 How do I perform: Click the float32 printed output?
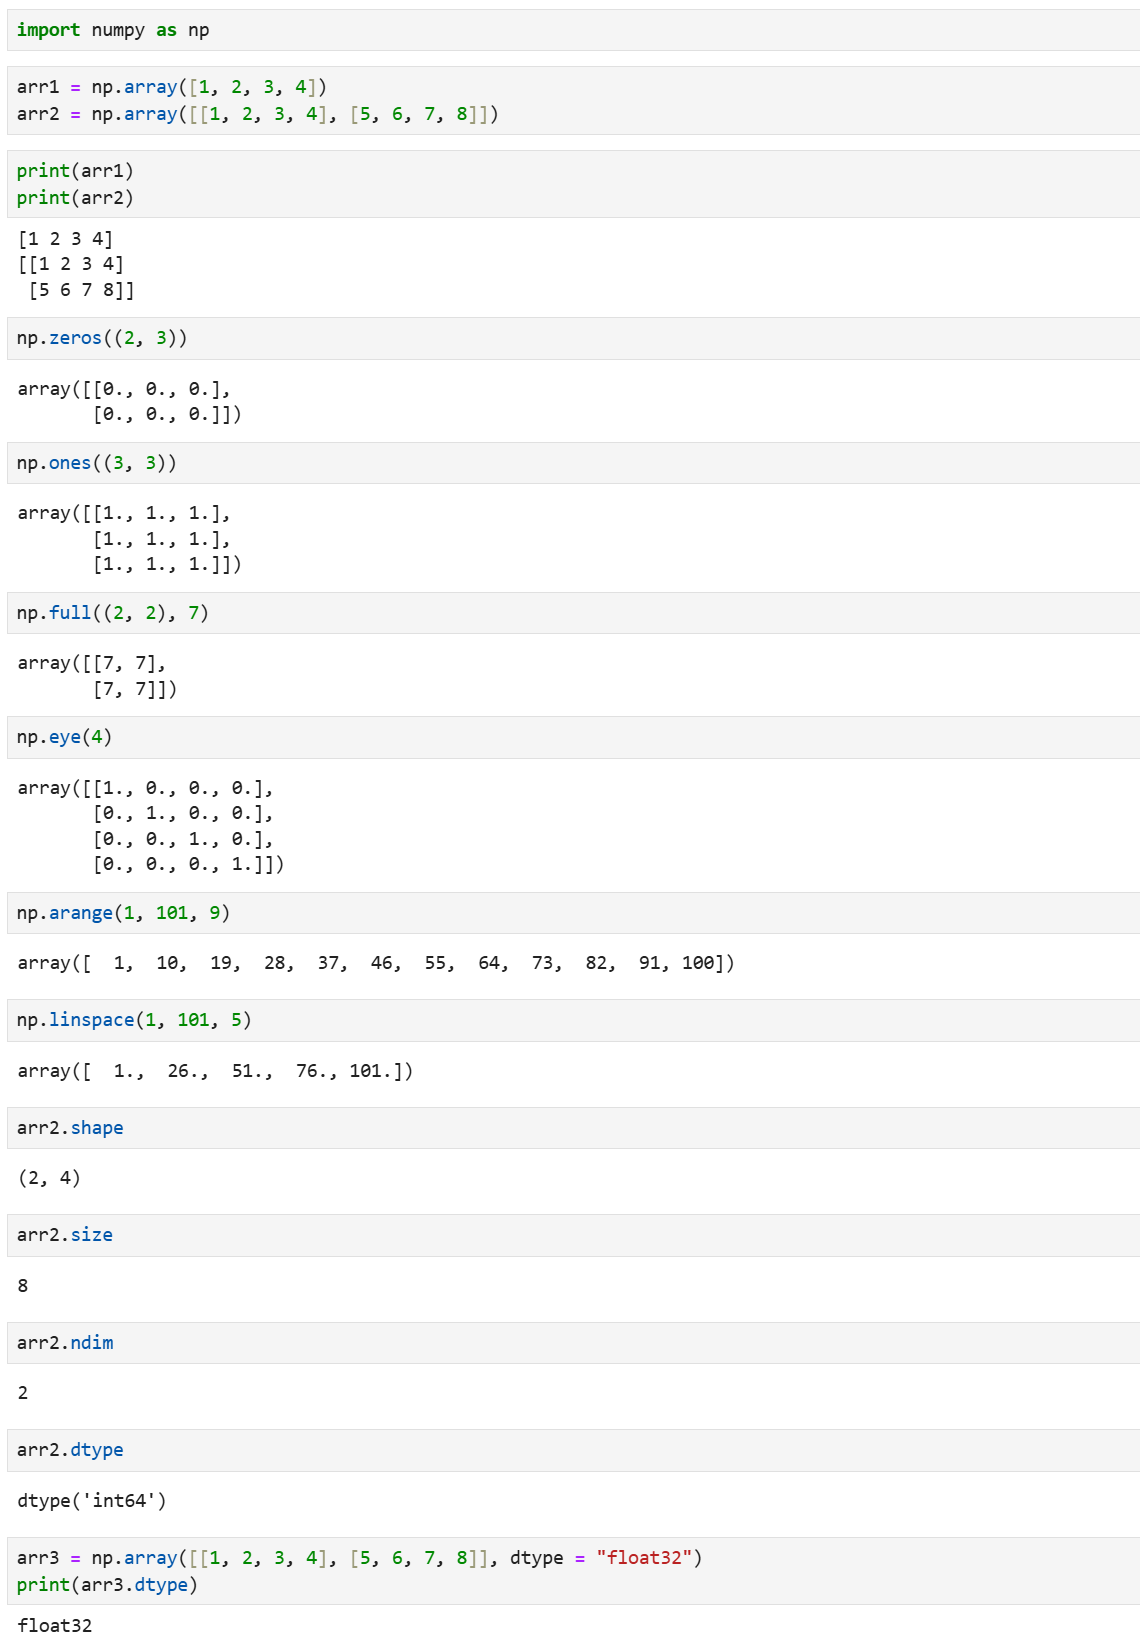tap(55, 1625)
